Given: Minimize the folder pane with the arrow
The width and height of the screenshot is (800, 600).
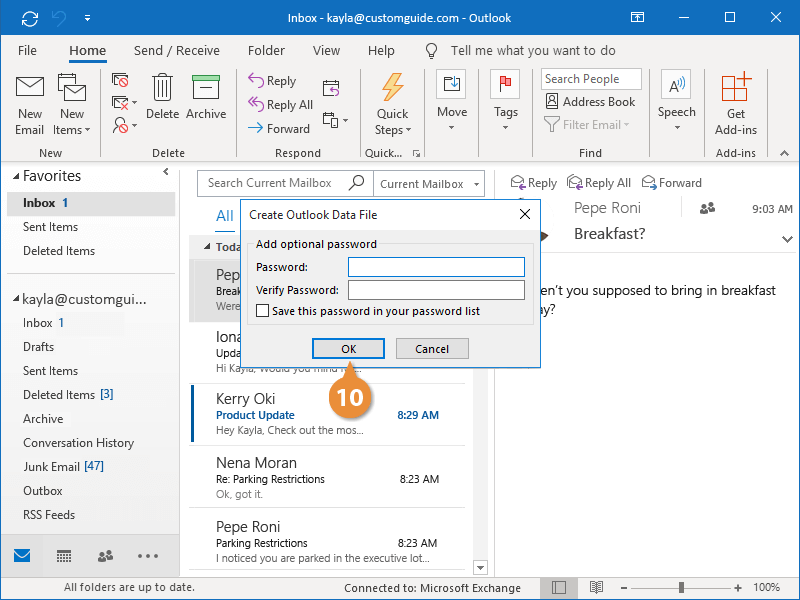Looking at the screenshot, I should (x=166, y=172).
